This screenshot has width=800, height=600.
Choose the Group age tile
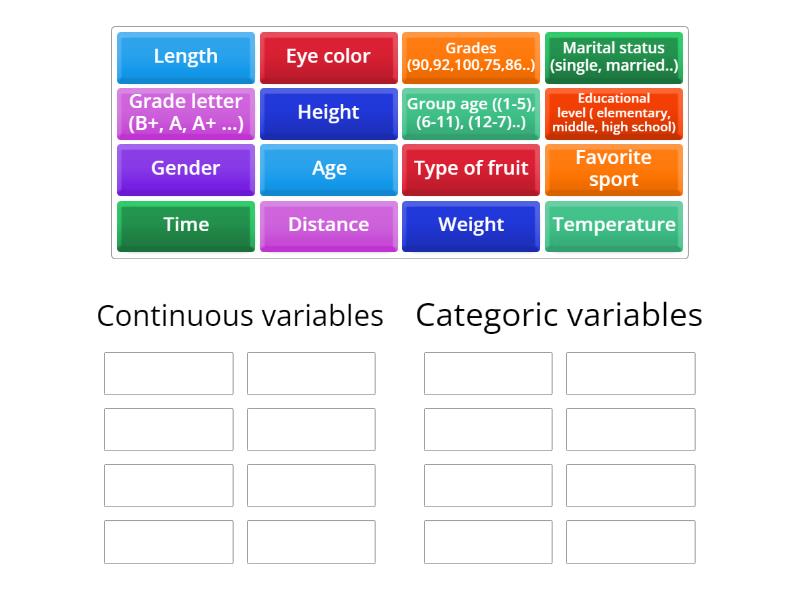(470, 113)
